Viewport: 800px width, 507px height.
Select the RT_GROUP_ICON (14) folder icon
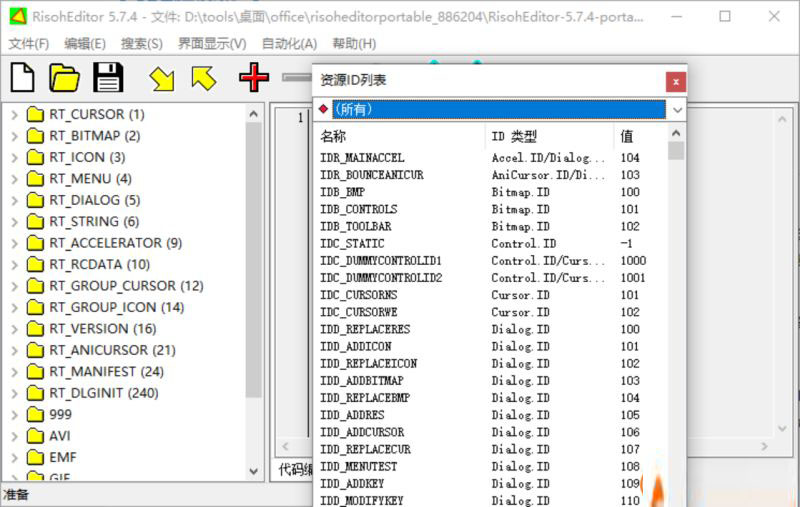click(x=35, y=307)
